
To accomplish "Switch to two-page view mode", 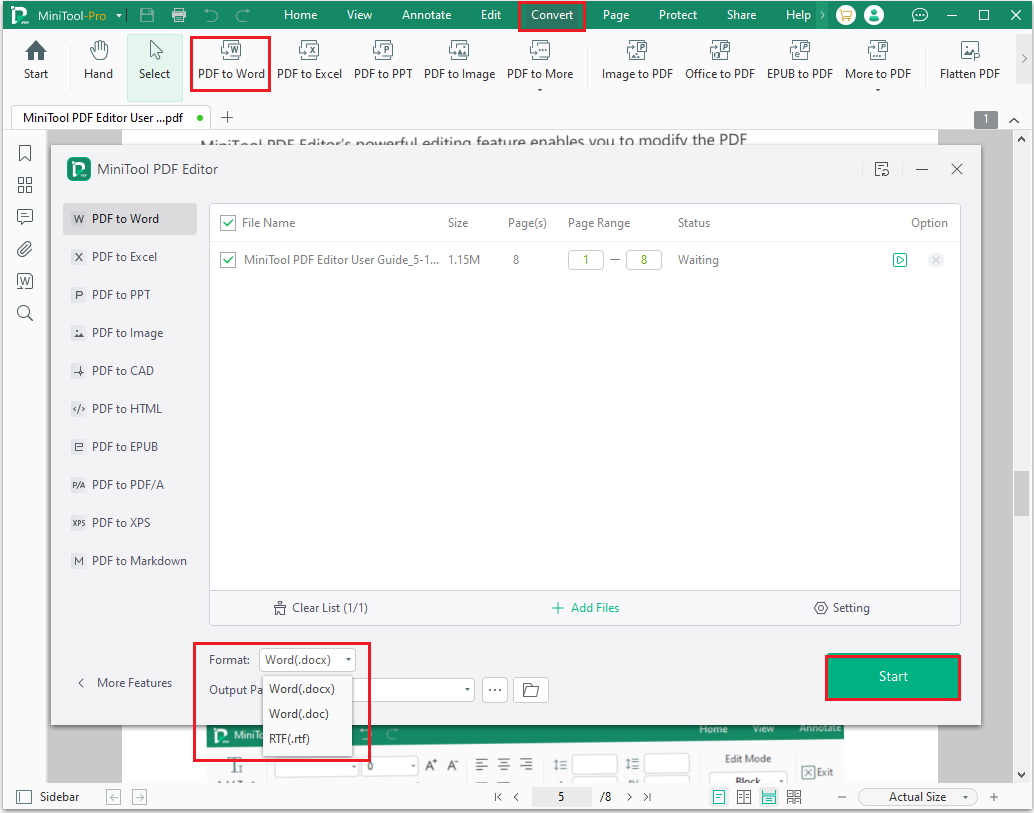I will point(744,797).
